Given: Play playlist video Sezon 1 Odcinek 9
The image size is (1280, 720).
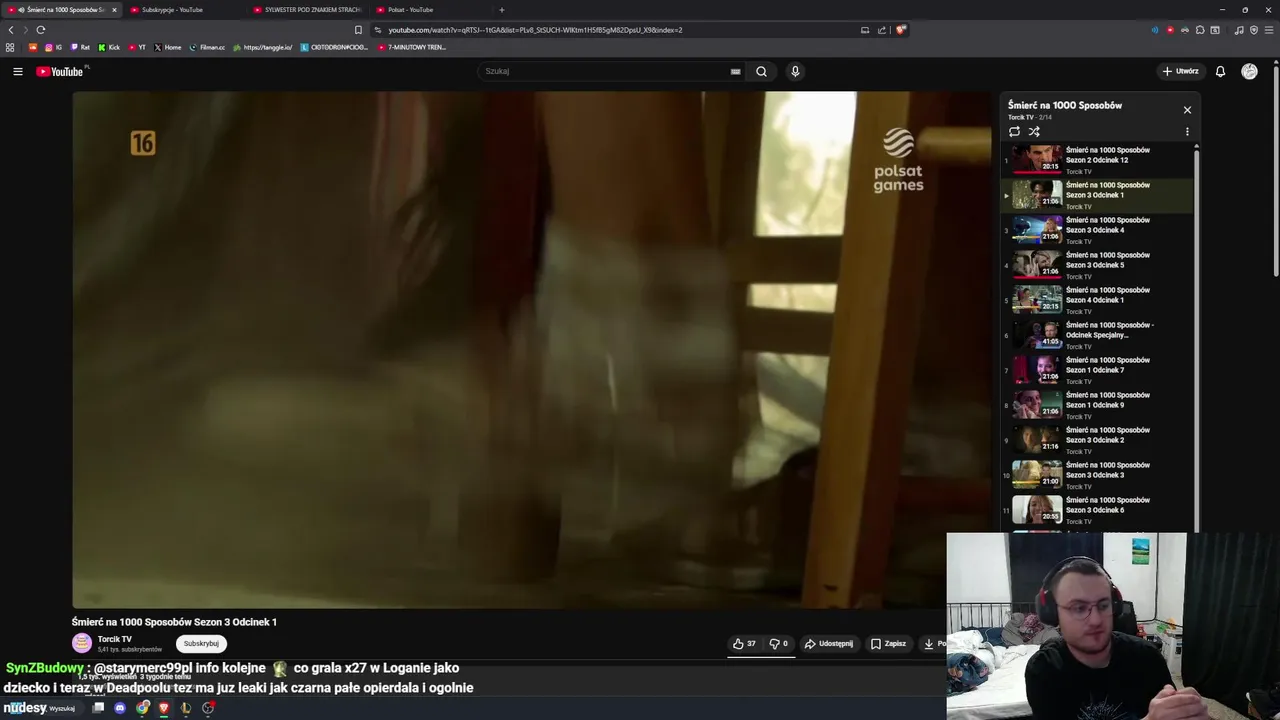Looking at the screenshot, I should 1097,405.
